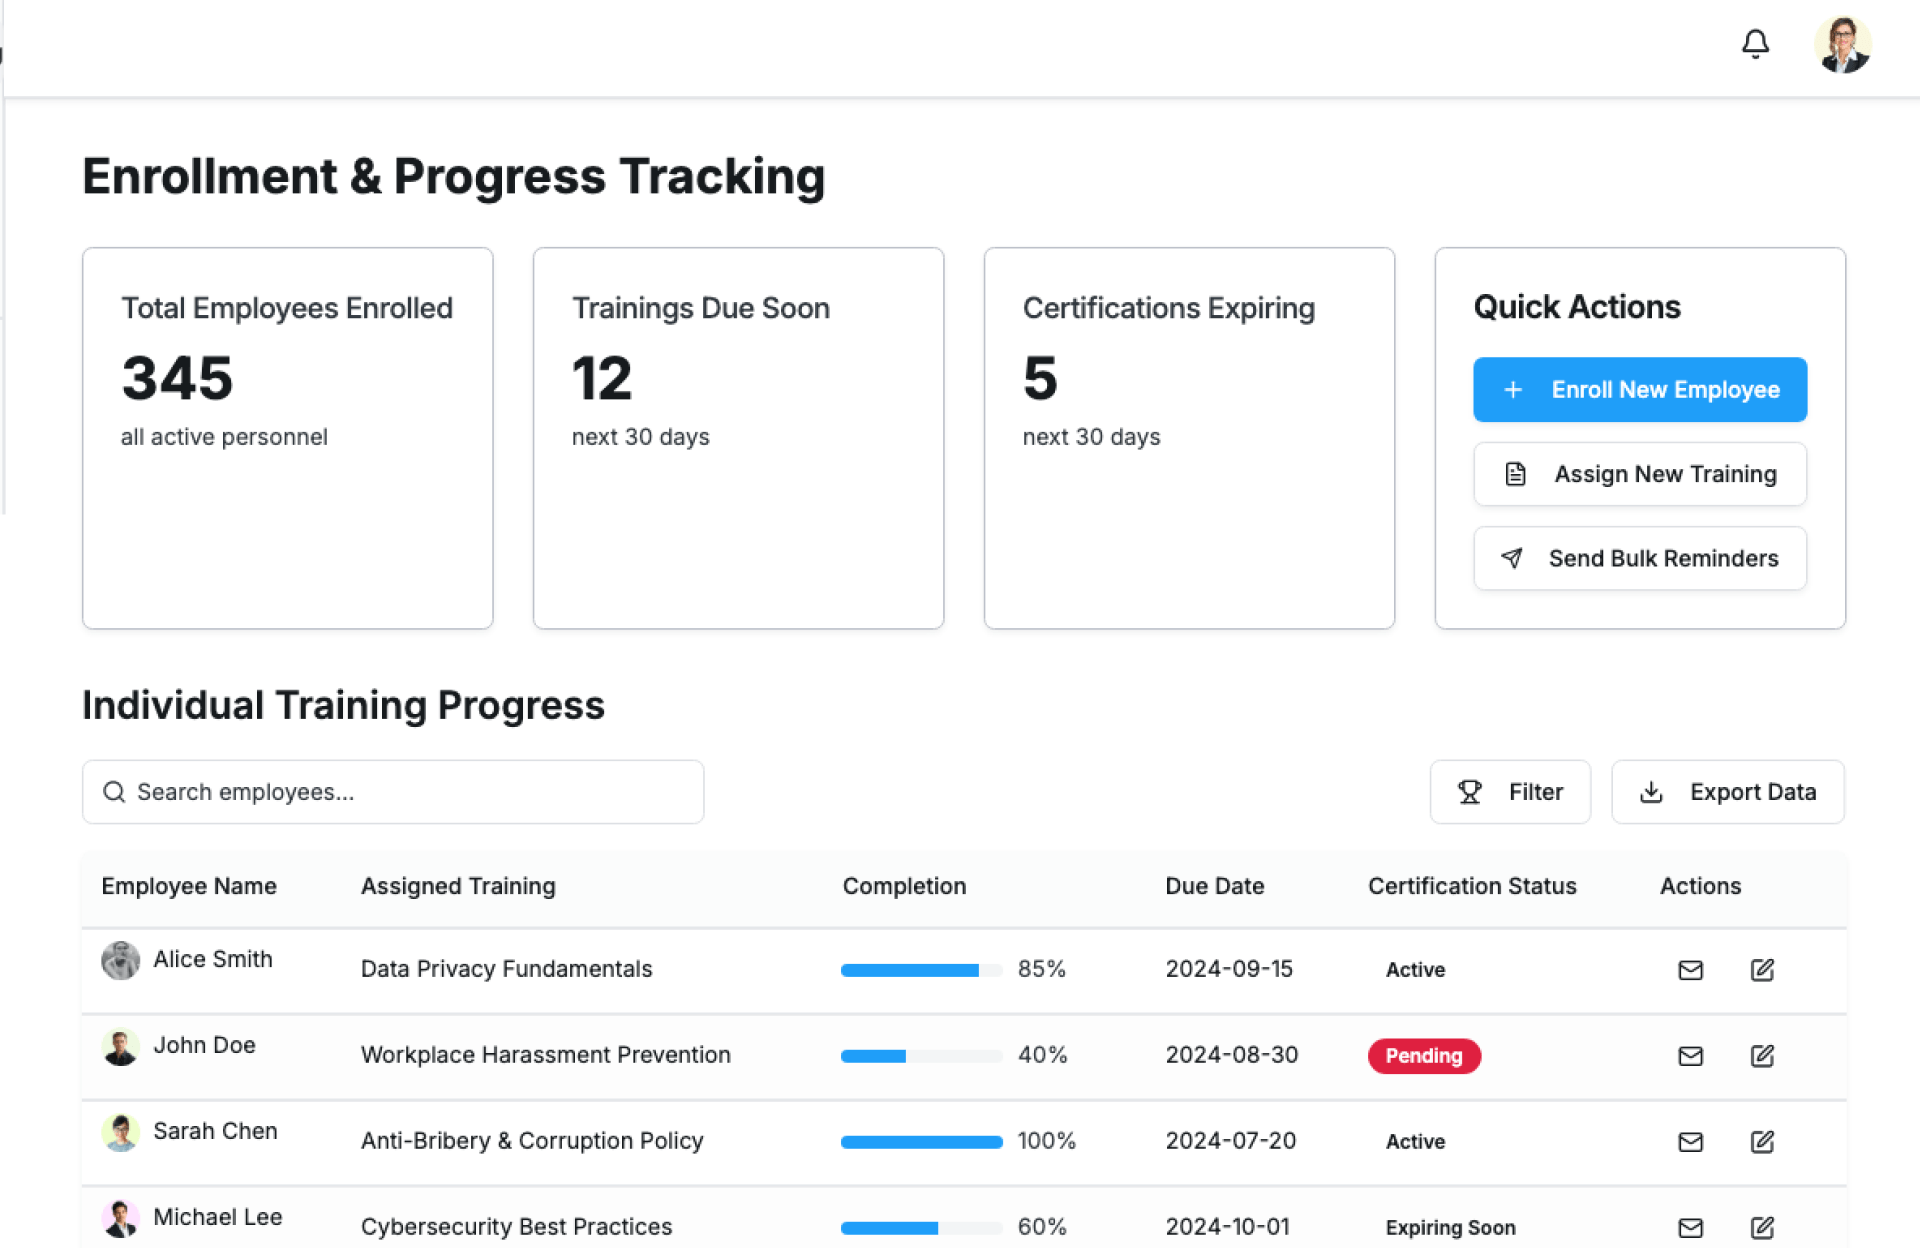
Task: Sort by Due Date column header
Action: 1214,886
